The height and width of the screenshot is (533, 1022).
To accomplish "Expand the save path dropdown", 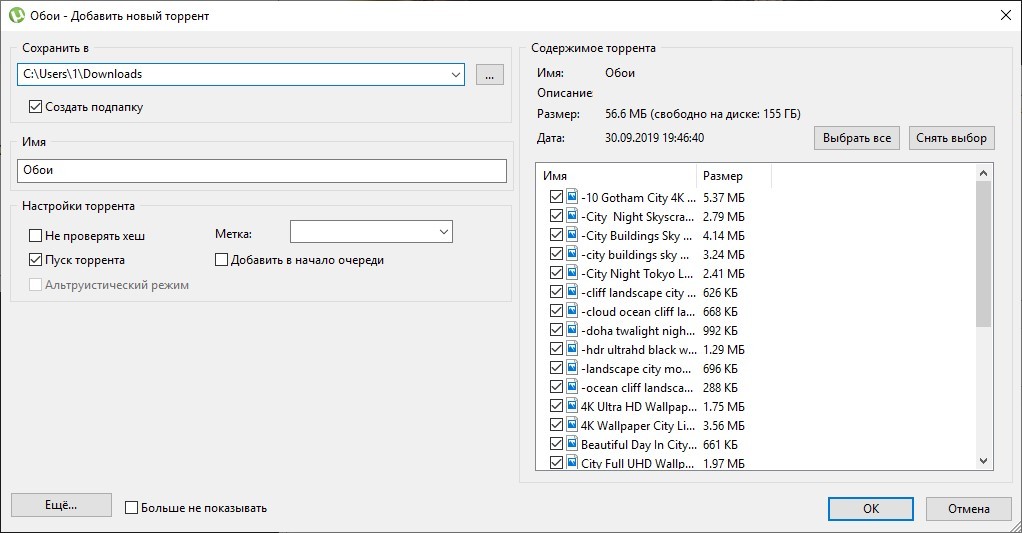I will click(455, 74).
